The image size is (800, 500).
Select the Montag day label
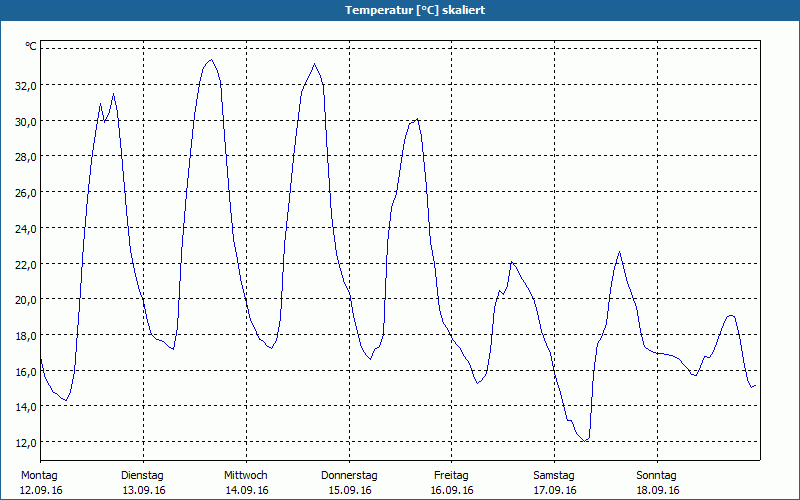[x=40, y=475]
